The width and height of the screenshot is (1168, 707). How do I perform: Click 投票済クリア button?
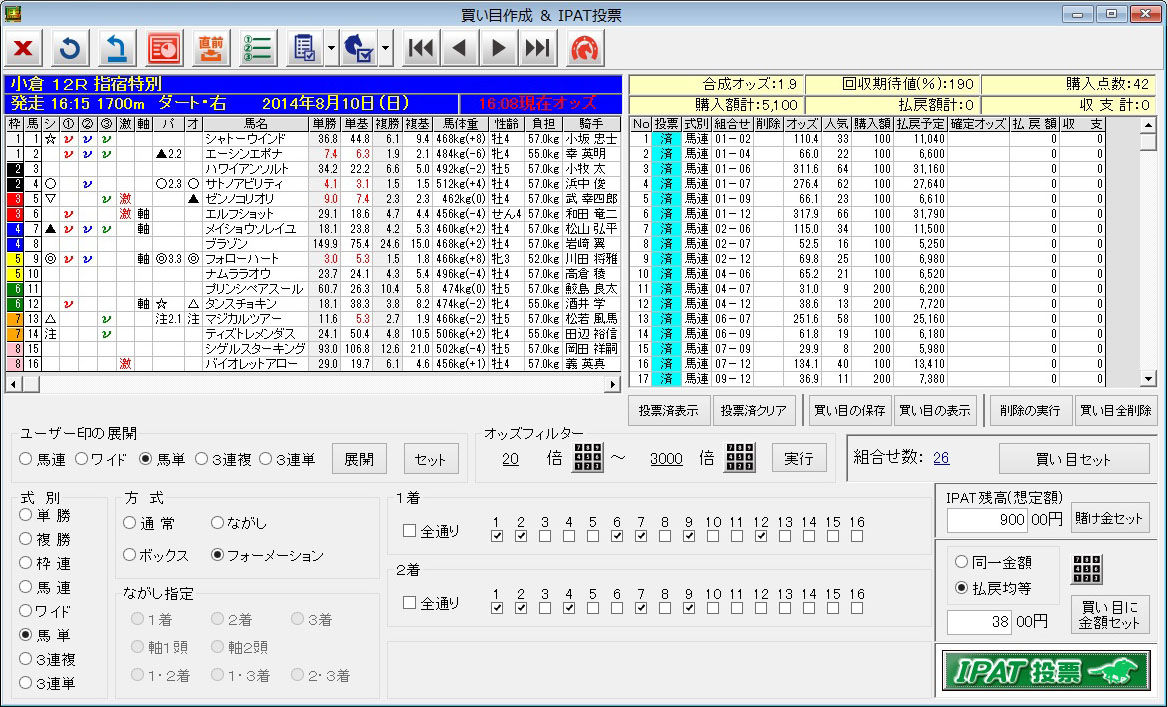(754, 410)
